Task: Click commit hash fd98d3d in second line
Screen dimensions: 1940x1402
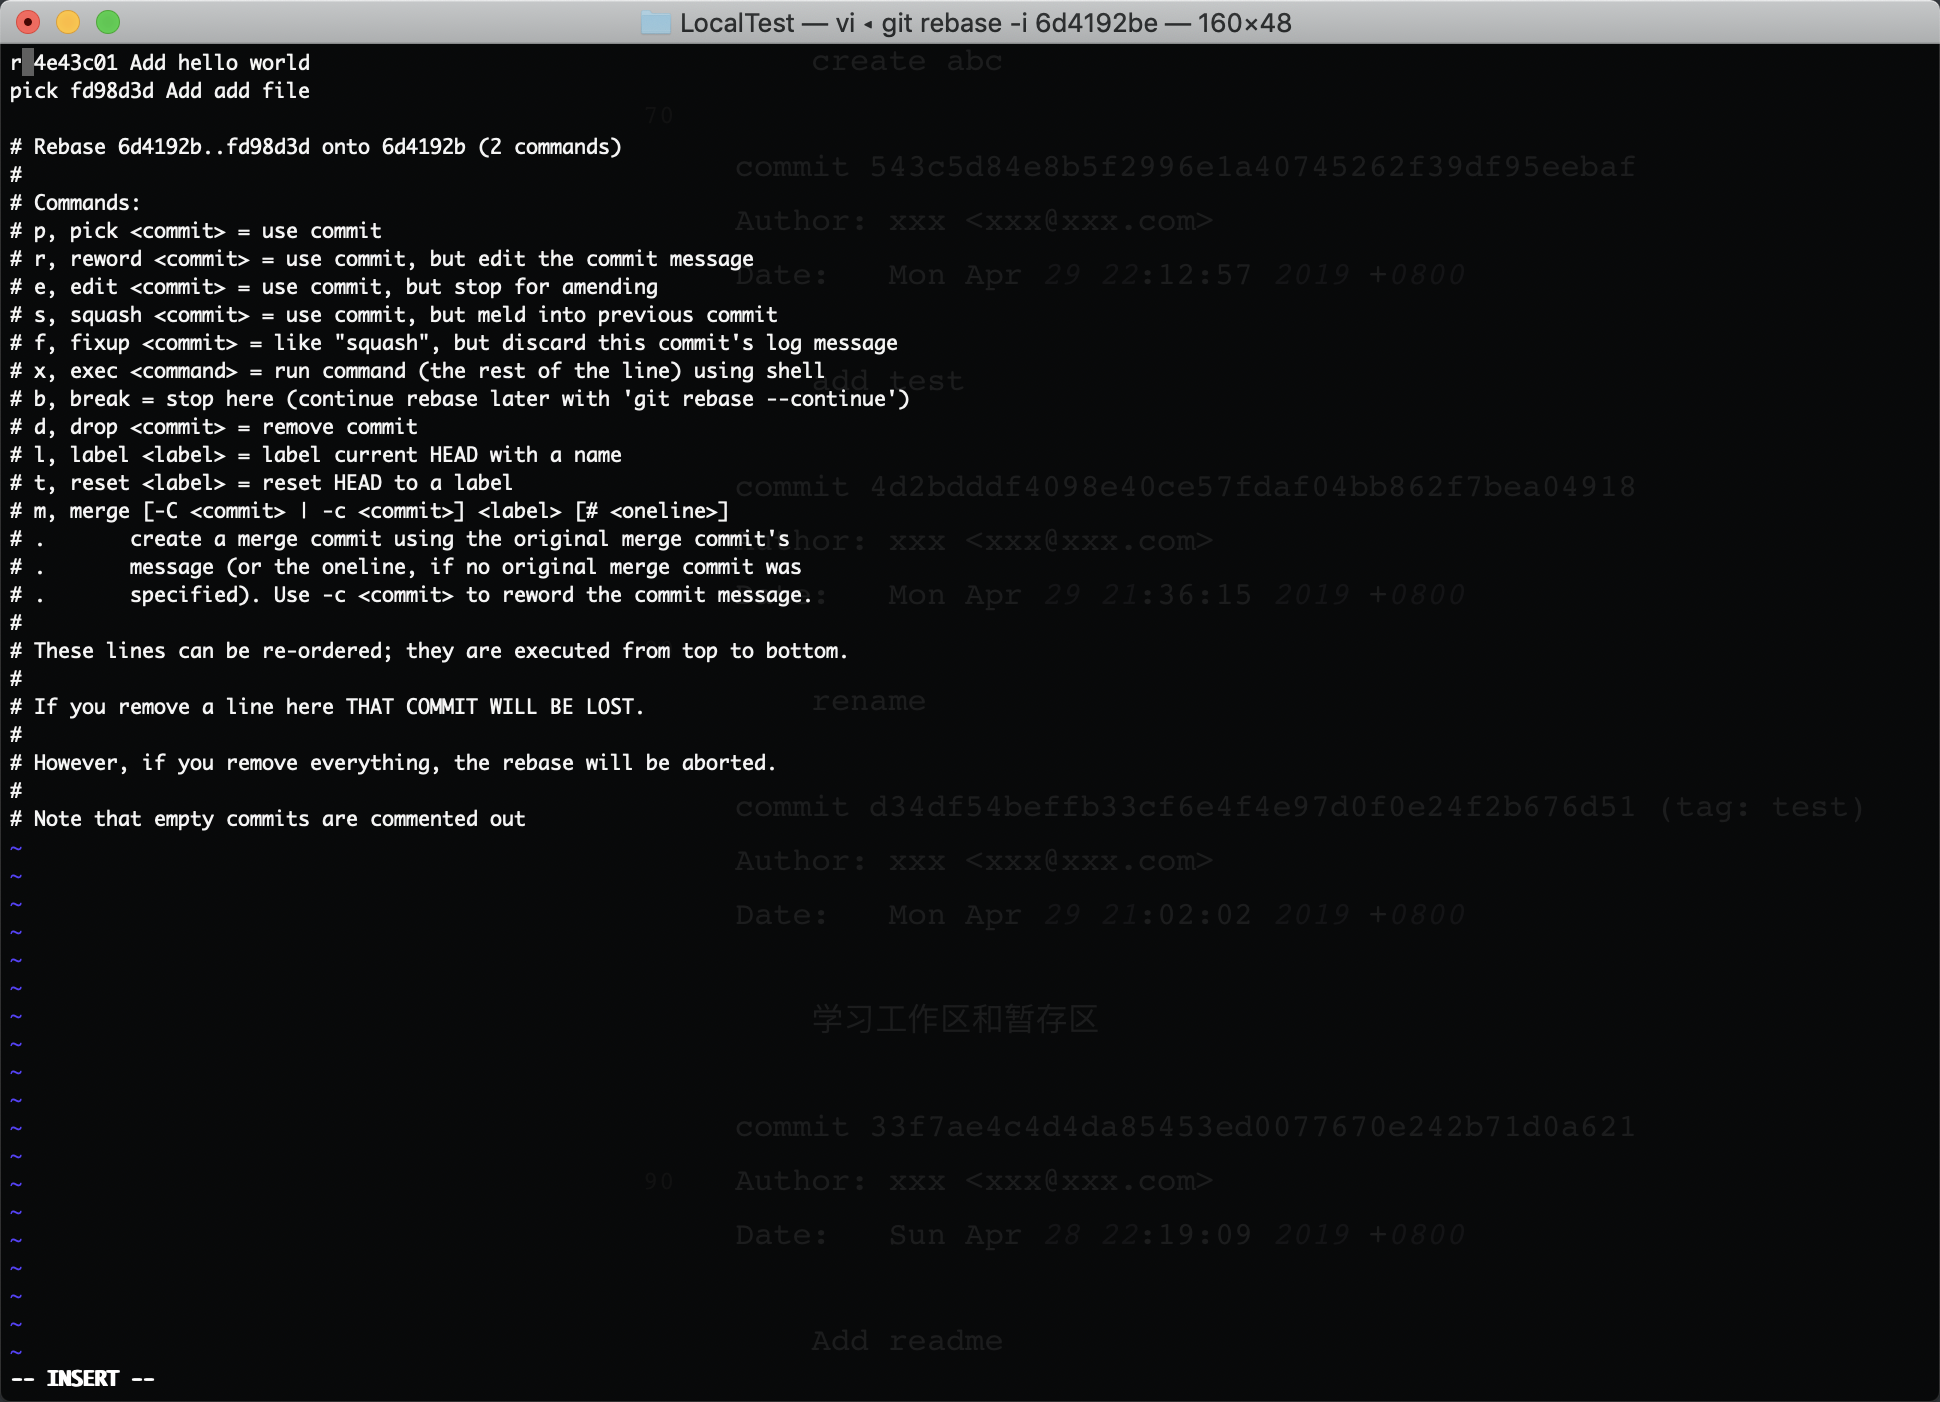Action: pyautogui.click(x=112, y=91)
